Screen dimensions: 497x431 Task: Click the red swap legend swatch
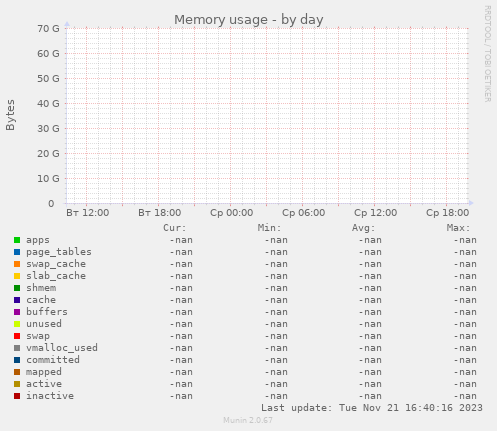[17, 336]
